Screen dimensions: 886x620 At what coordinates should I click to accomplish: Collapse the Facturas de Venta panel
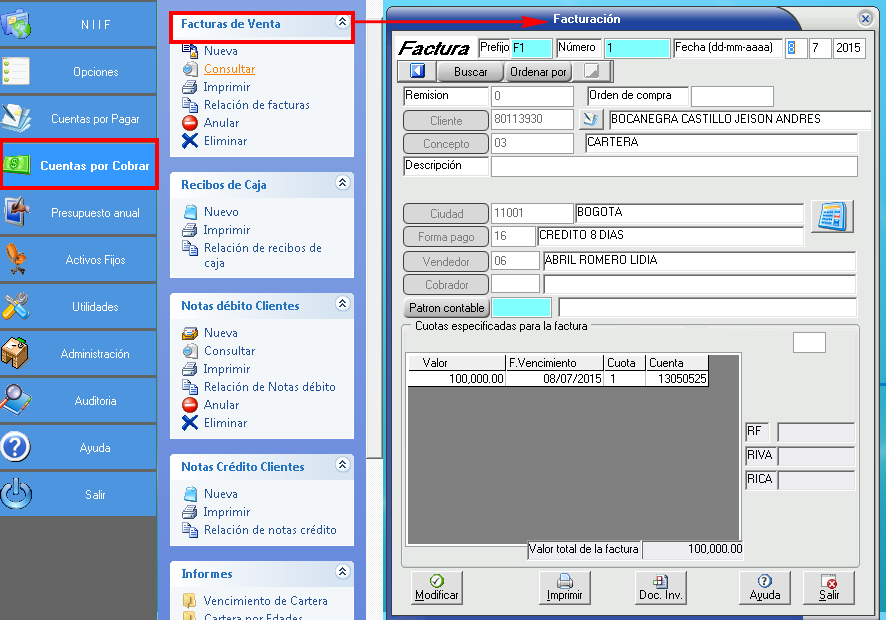coord(342,22)
